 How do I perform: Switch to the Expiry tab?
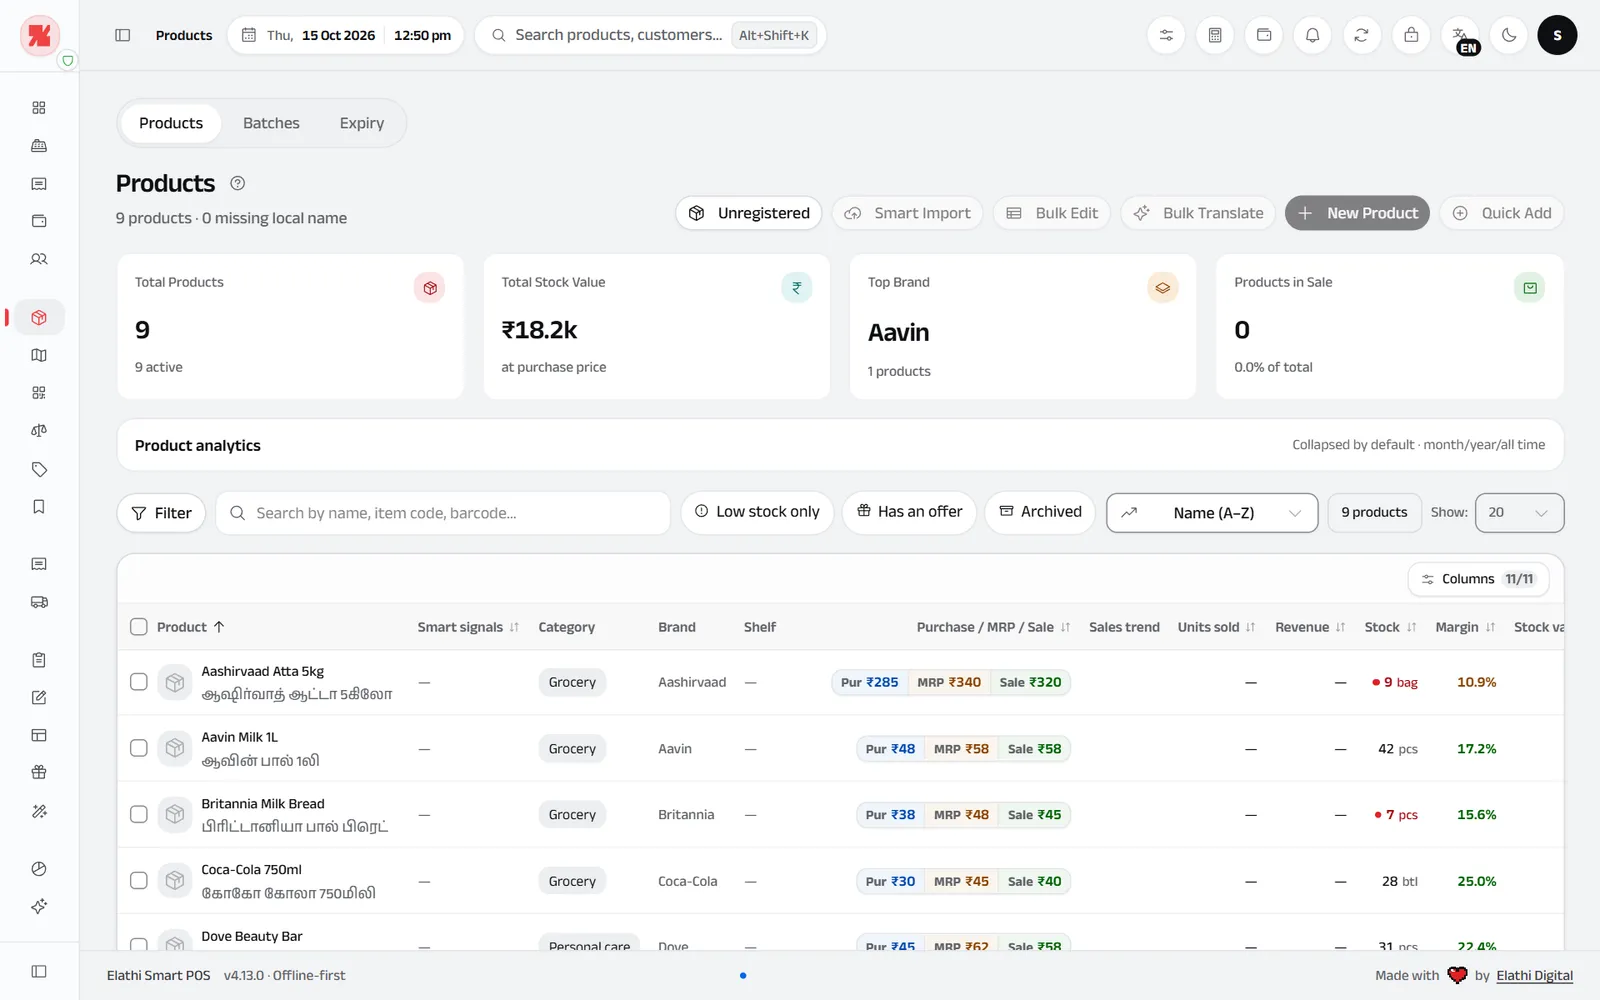362,123
